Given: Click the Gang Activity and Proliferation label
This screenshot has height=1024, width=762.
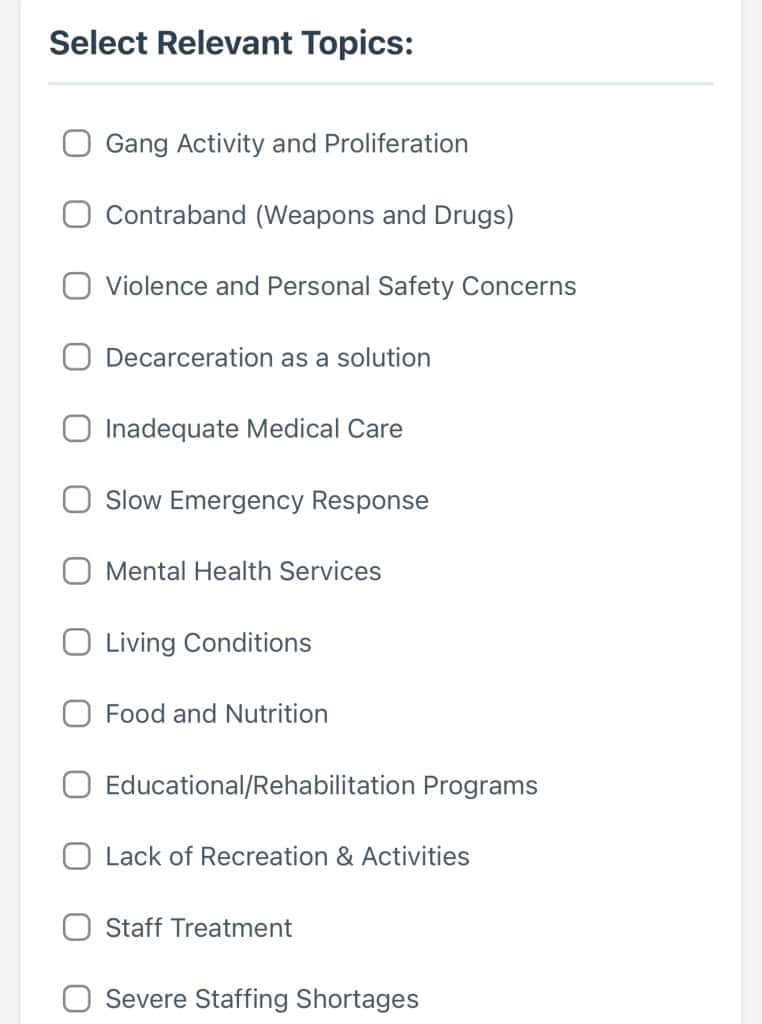Looking at the screenshot, I should pos(287,144).
